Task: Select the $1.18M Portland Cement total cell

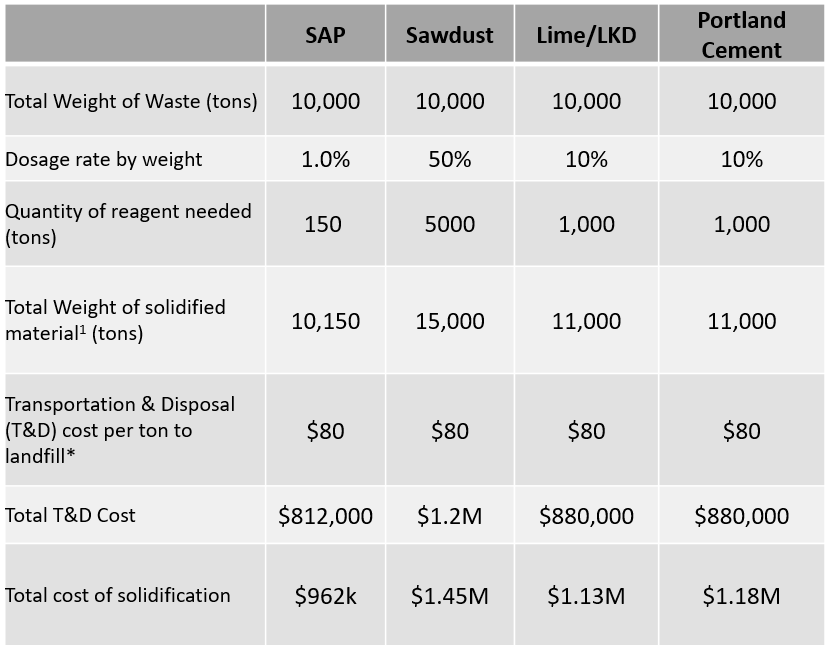Action: click(x=742, y=596)
